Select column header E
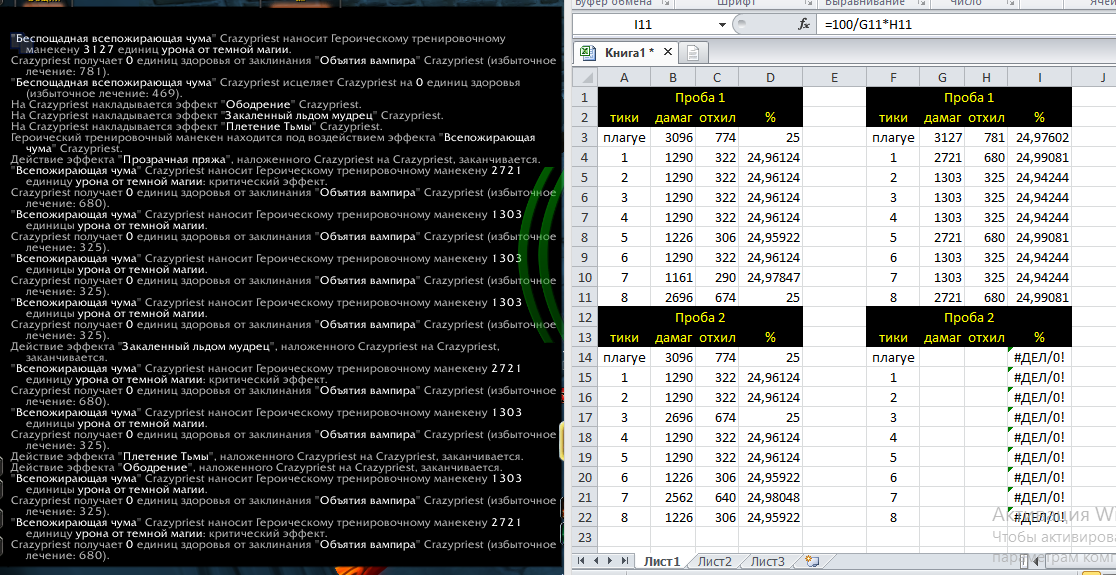1116x575 pixels. click(834, 77)
